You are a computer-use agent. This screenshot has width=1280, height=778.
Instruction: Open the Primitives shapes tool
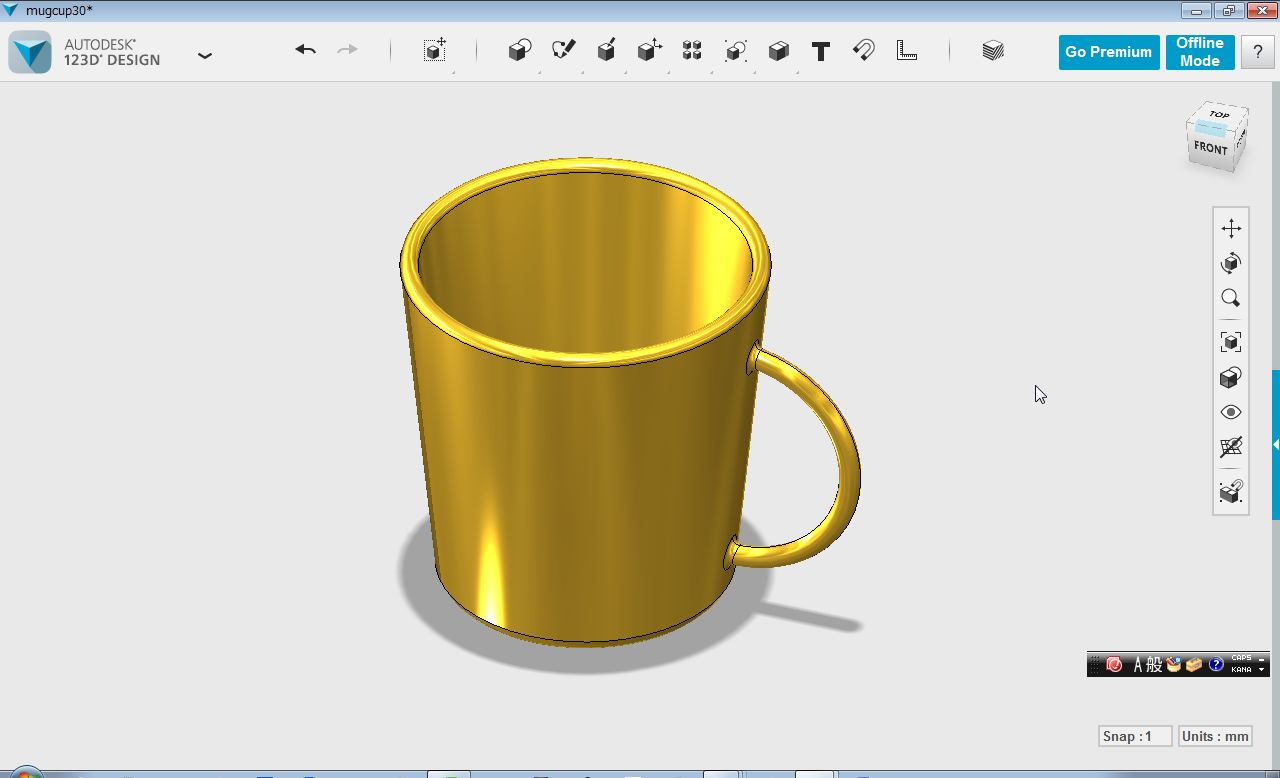pos(519,51)
